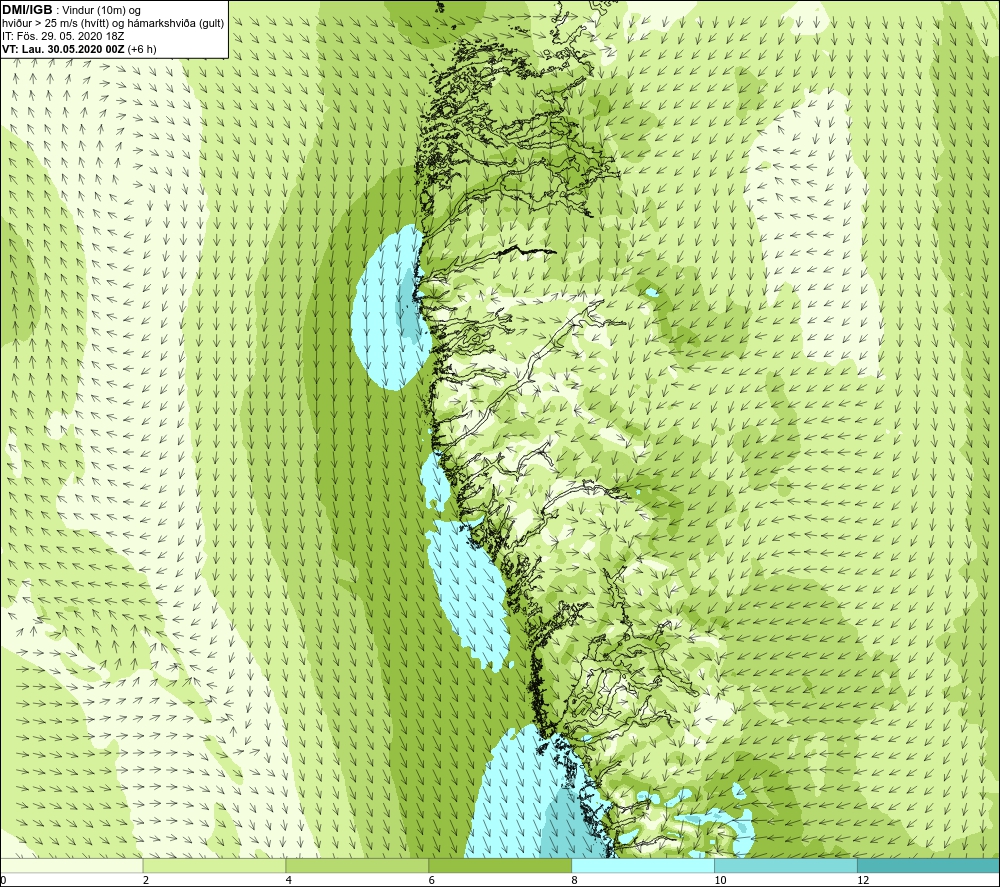The width and height of the screenshot is (1000, 887).
Task: Click the 8–10 m/s light cyan scale segment
Action: tap(643, 865)
